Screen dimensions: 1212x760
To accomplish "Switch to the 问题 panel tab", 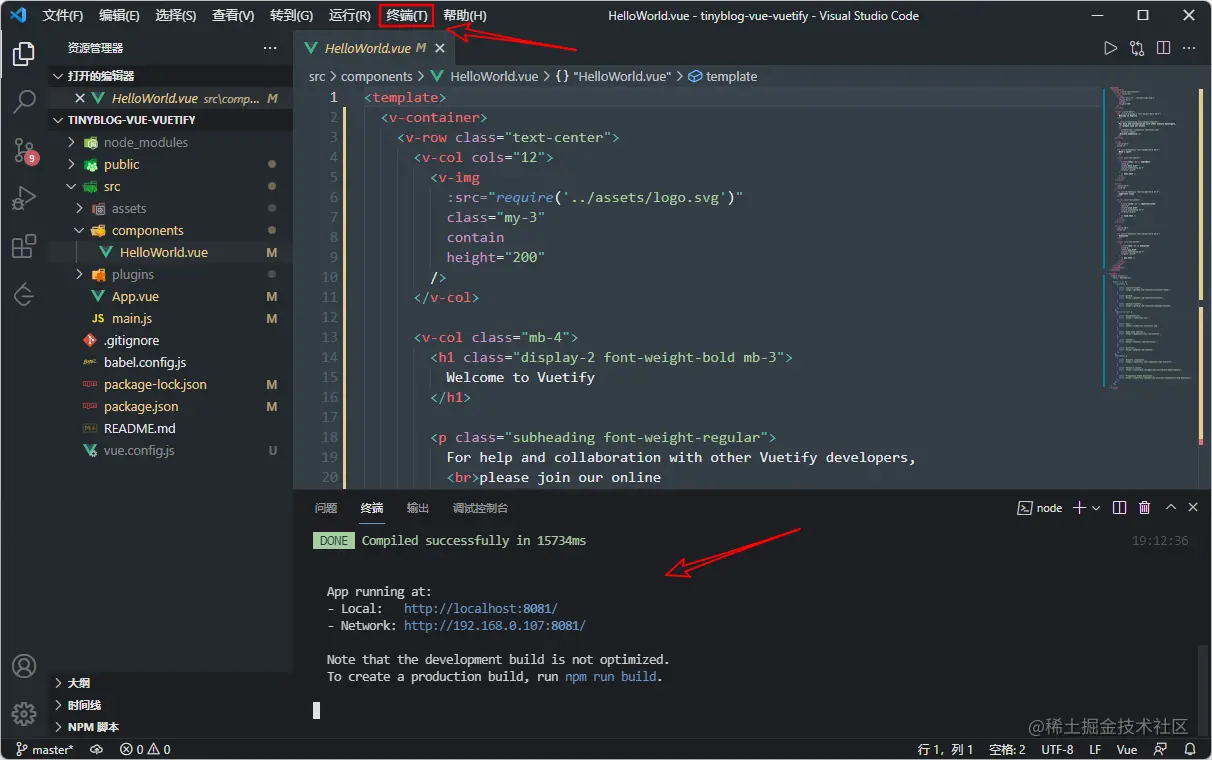I will (326, 508).
